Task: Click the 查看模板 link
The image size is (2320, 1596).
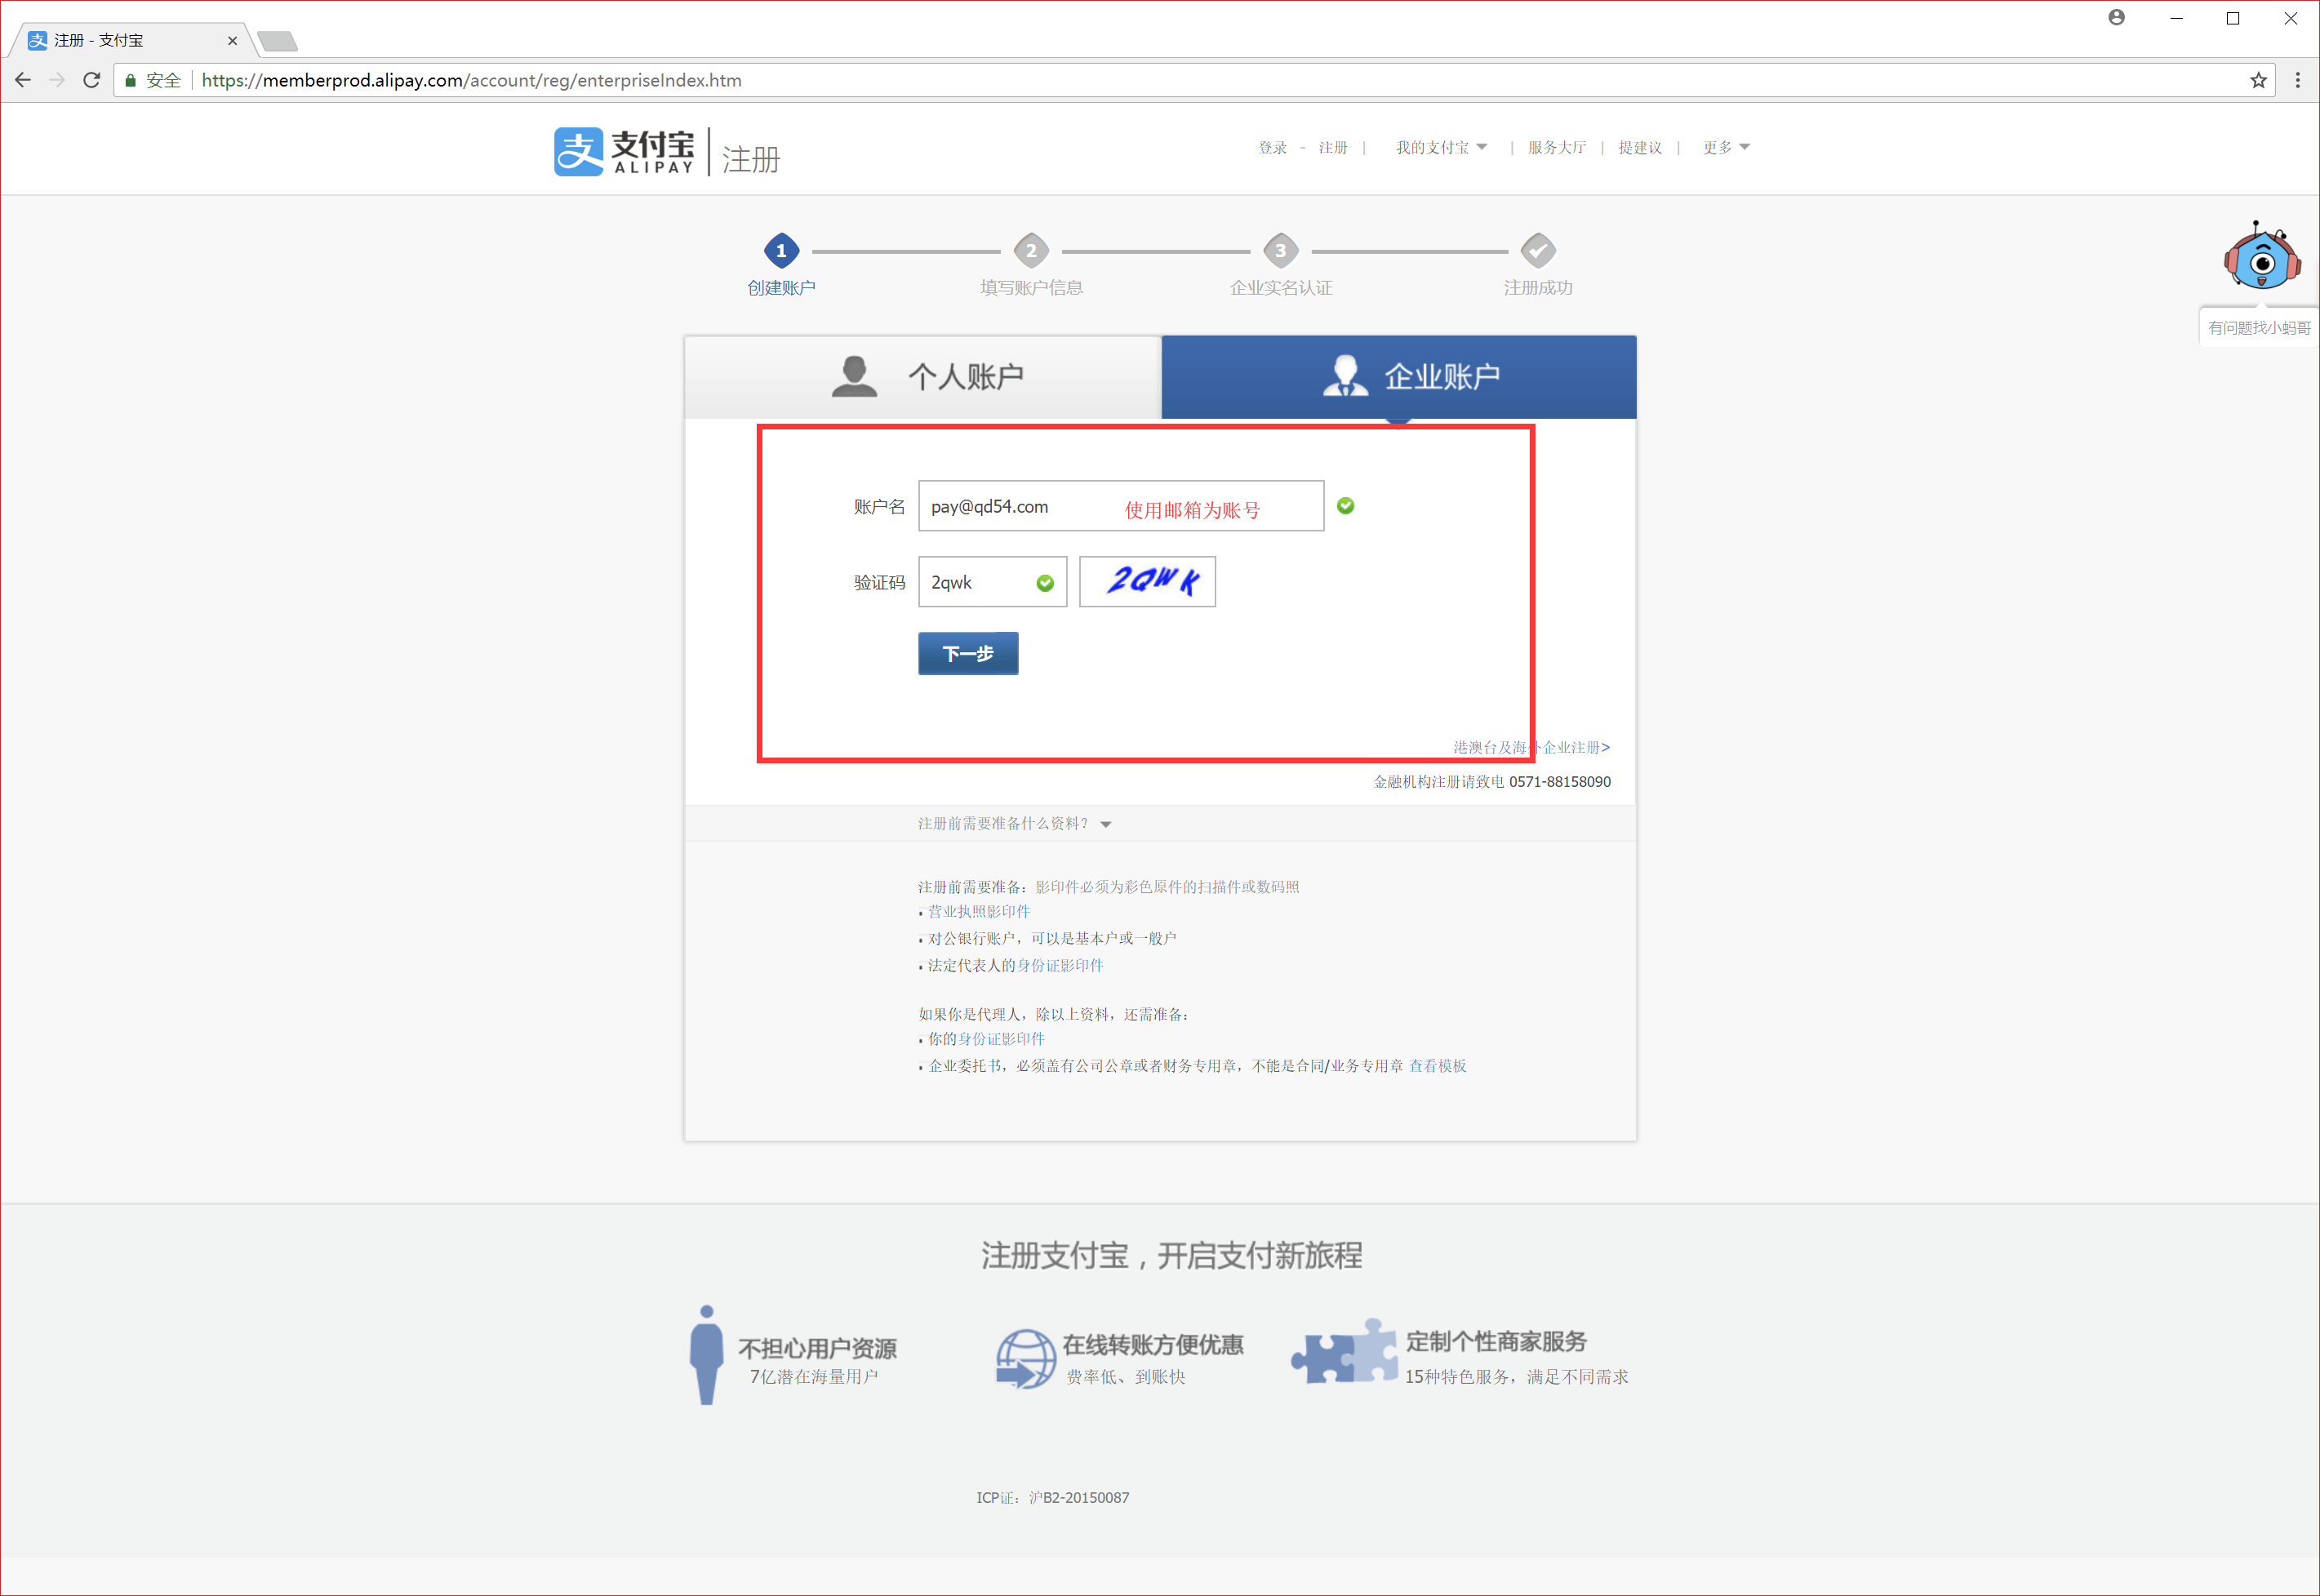Action: pyautogui.click(x=1437, y=1066)
